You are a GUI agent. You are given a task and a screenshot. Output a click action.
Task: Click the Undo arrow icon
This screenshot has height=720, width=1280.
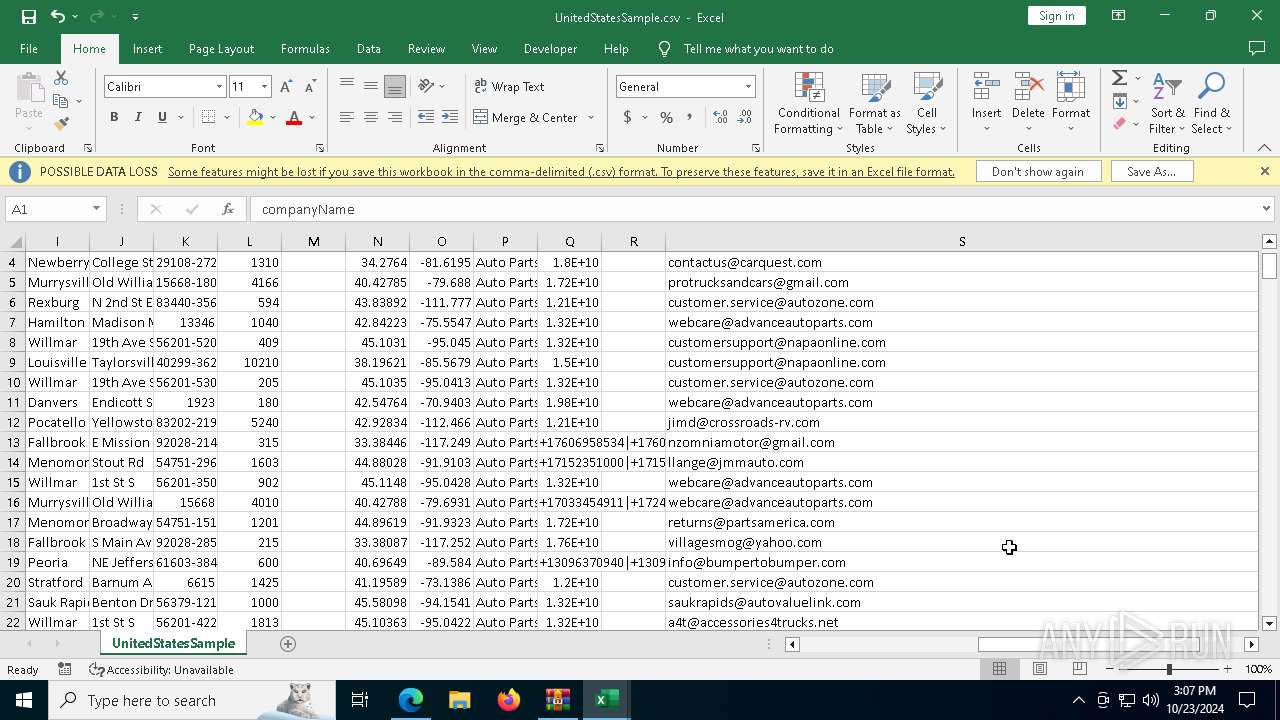pos(57,17)
